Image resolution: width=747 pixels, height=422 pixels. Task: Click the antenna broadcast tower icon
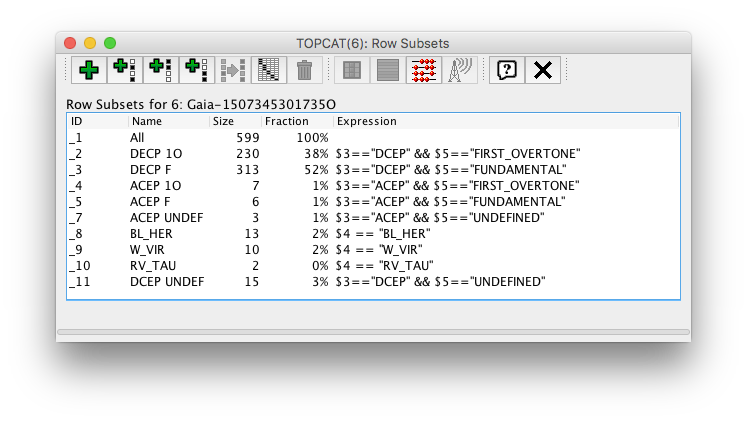click(x=460, y=70)
